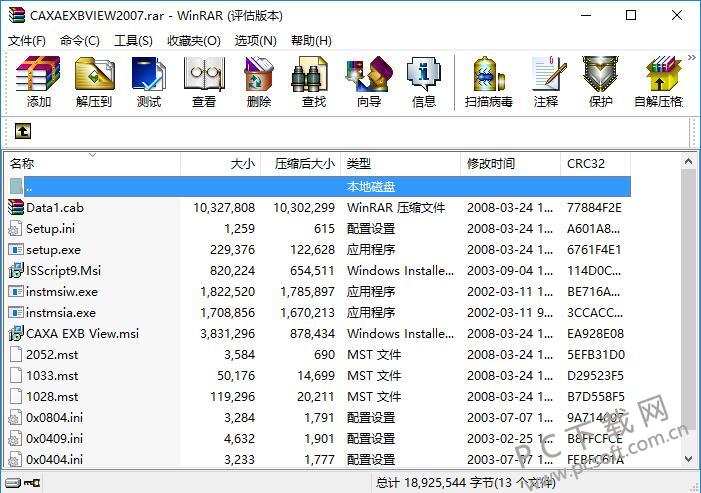Click the setup.exe file icon
Viewport: 701px width, 493px height.
tap(16, 249)
